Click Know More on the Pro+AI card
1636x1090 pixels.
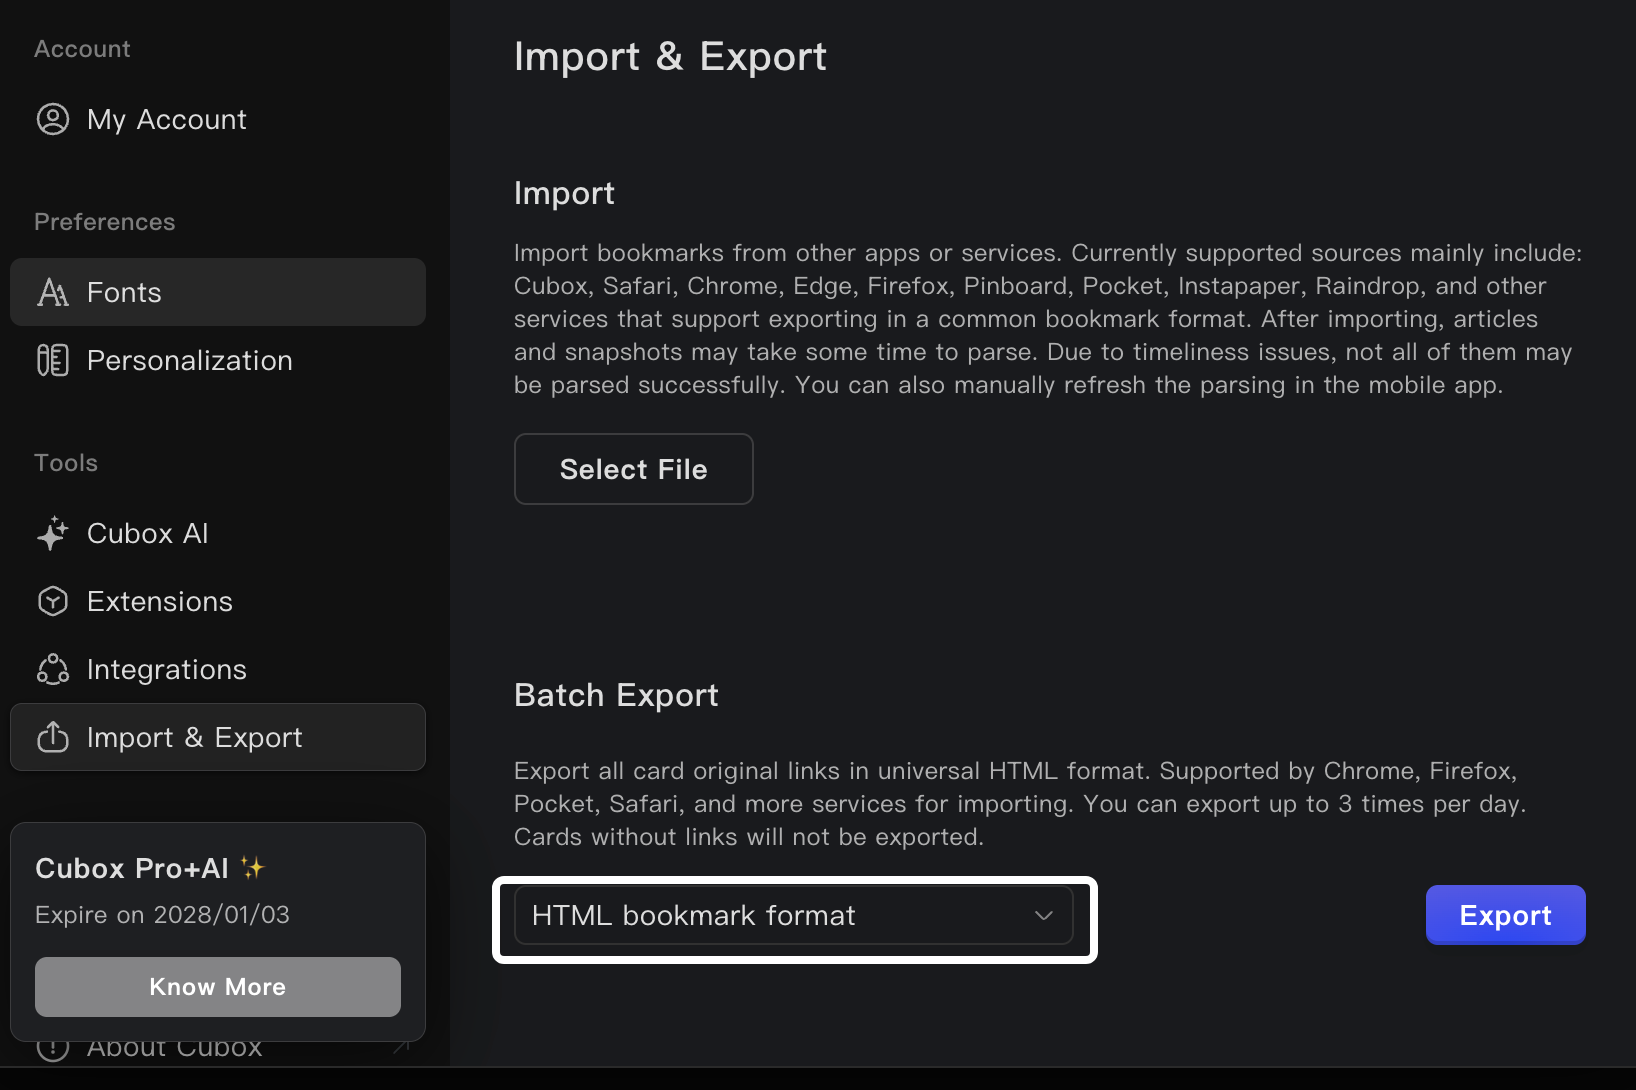[217, 987]
